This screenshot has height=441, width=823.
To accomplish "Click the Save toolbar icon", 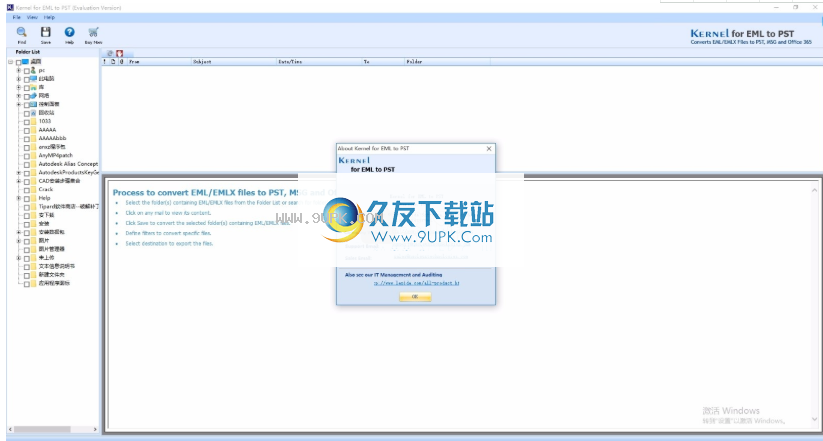I will tap(46, 33).
